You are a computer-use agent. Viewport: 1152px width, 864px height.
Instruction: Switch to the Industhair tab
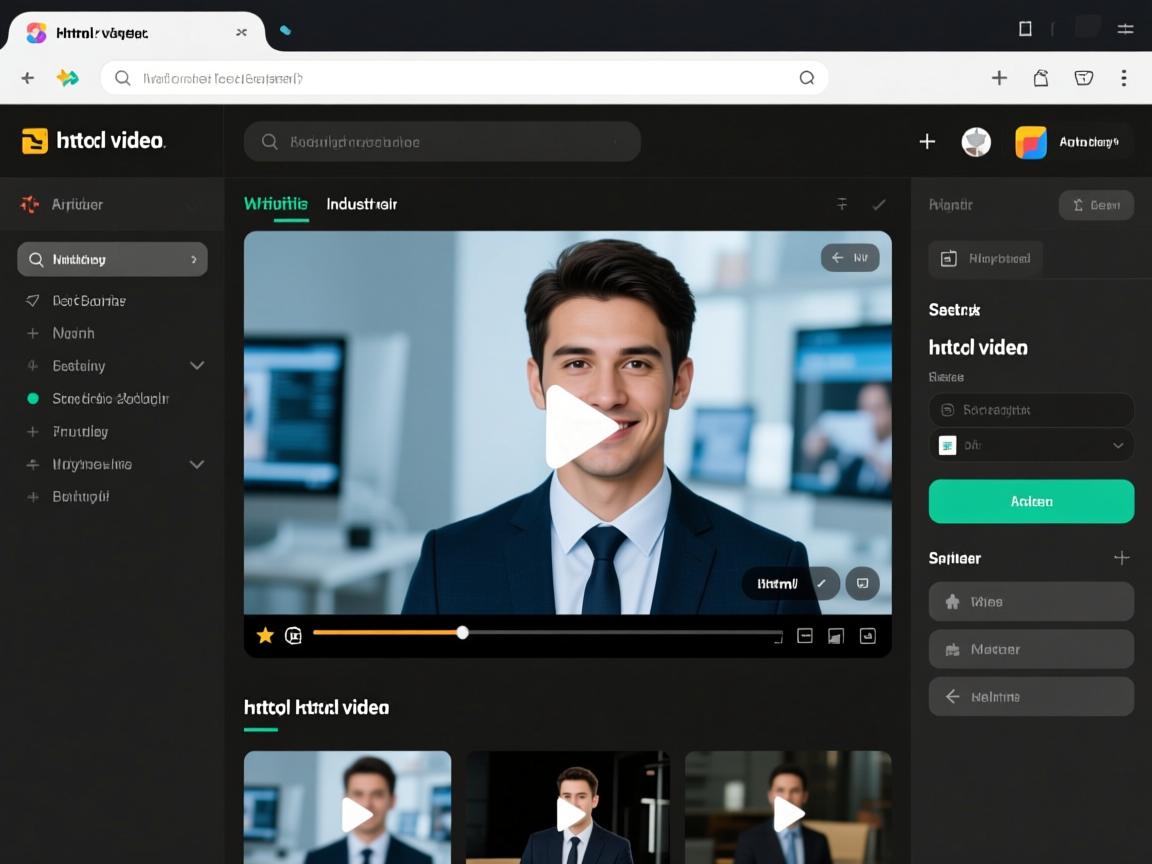point(361,204)
